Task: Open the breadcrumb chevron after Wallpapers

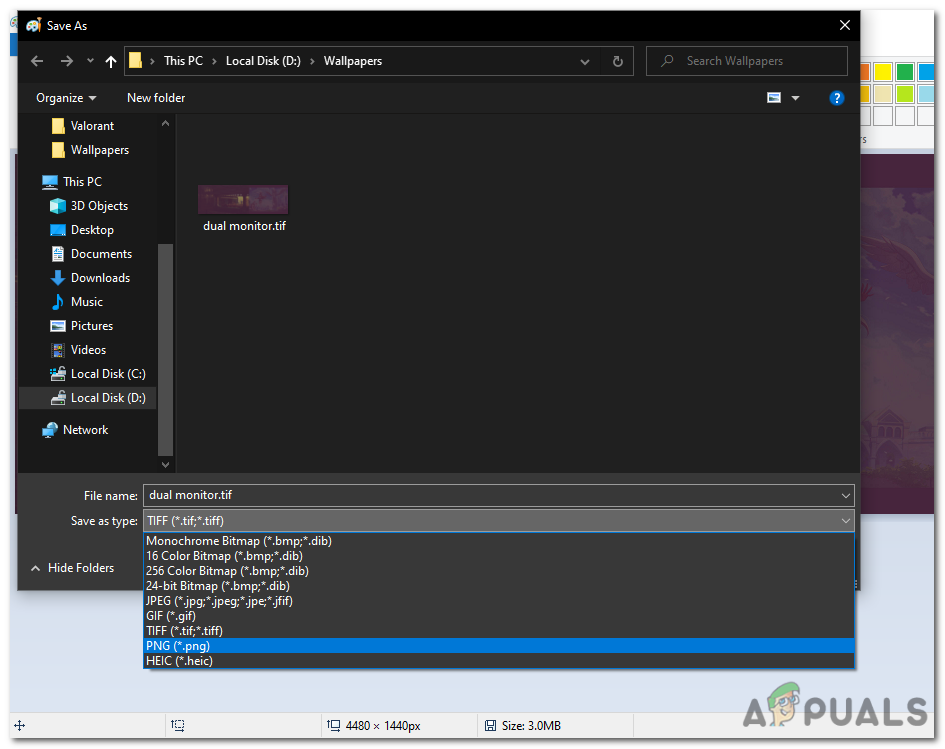Action: tap(585, 61)
